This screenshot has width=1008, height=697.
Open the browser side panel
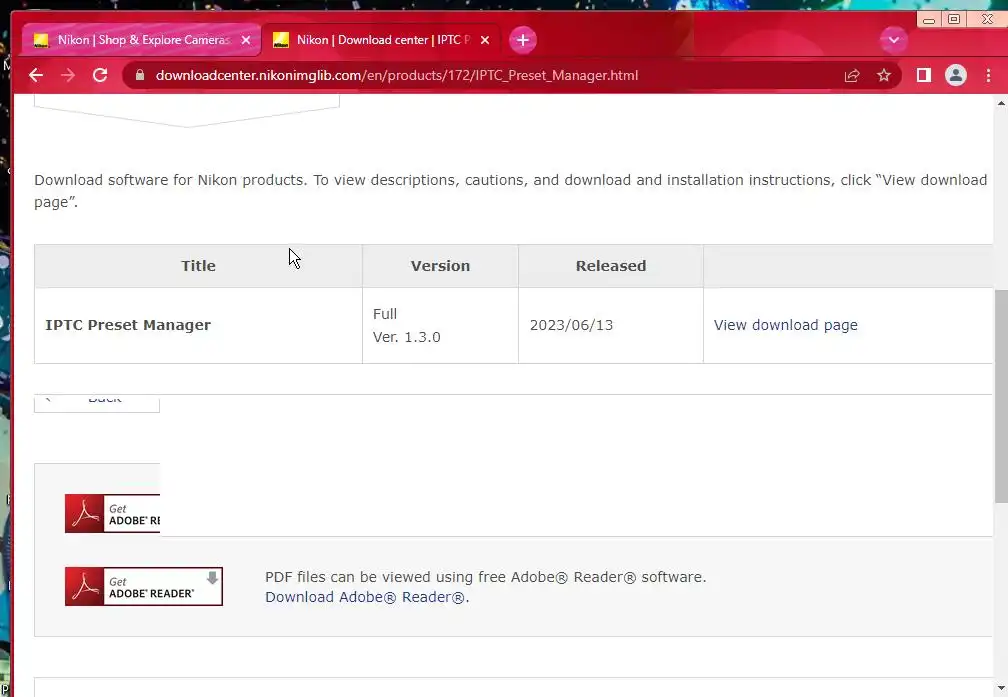(924, 75)
